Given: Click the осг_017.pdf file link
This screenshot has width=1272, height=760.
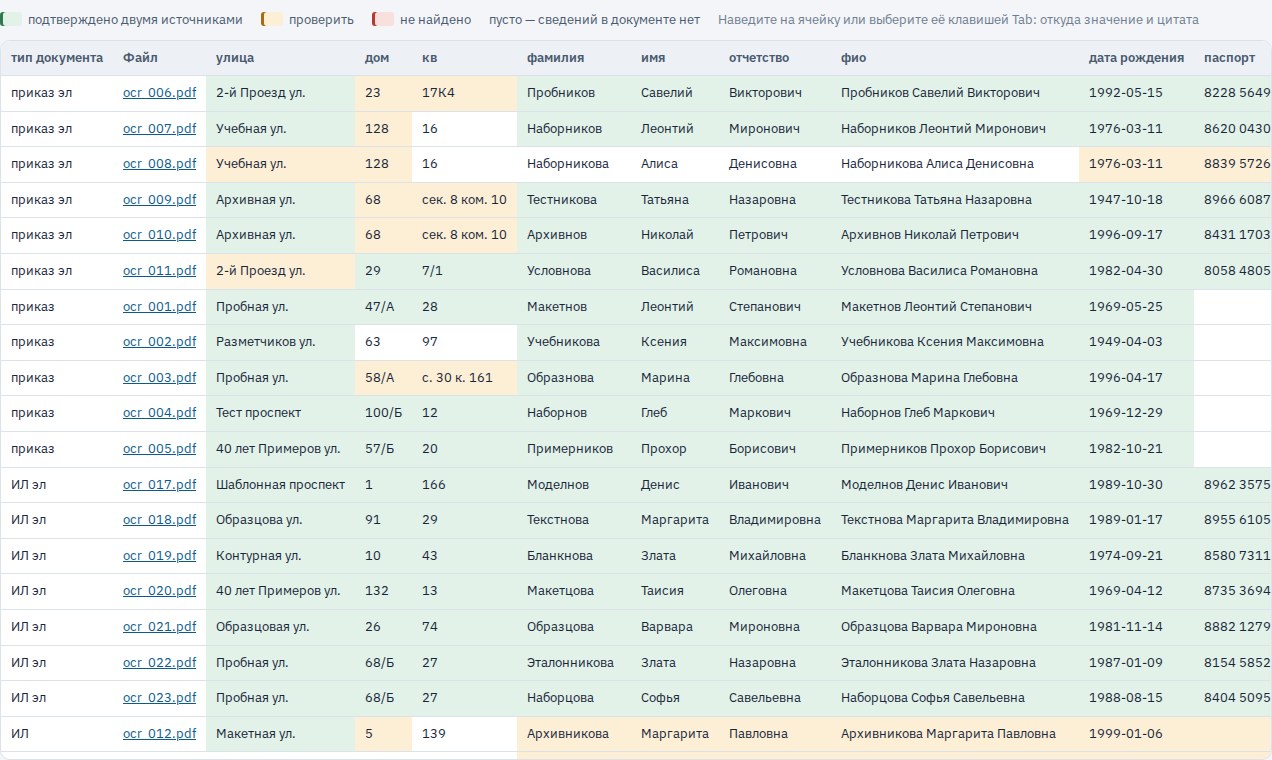Looking at the screenshot, I should click(x=160, y=485).
